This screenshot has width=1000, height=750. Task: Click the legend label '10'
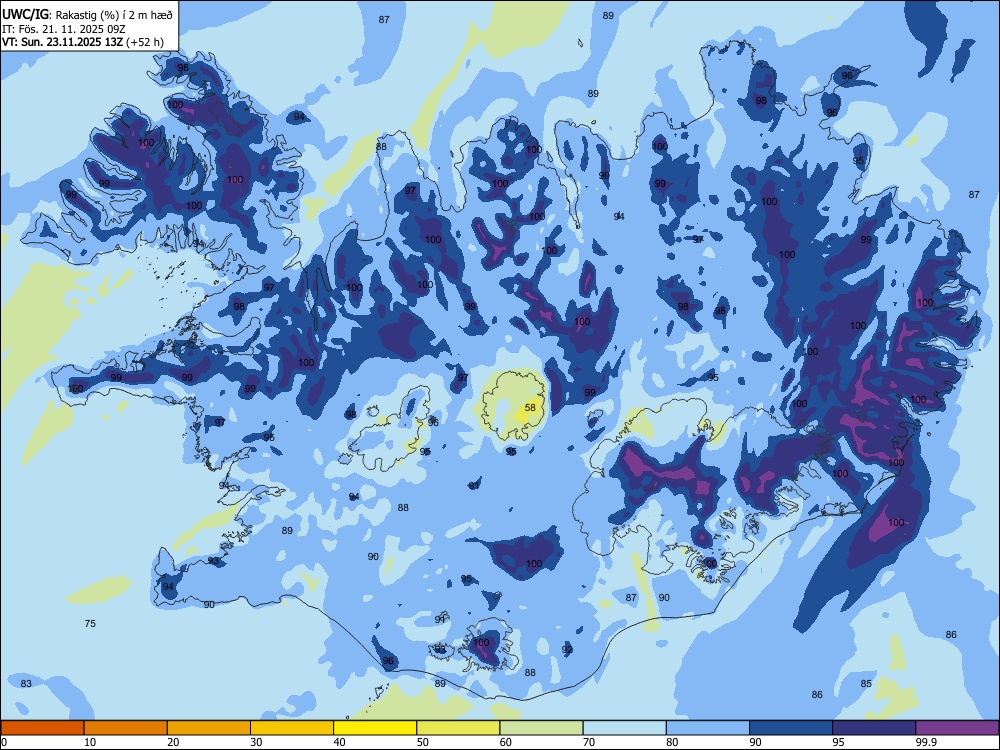(x=90, y=742)
